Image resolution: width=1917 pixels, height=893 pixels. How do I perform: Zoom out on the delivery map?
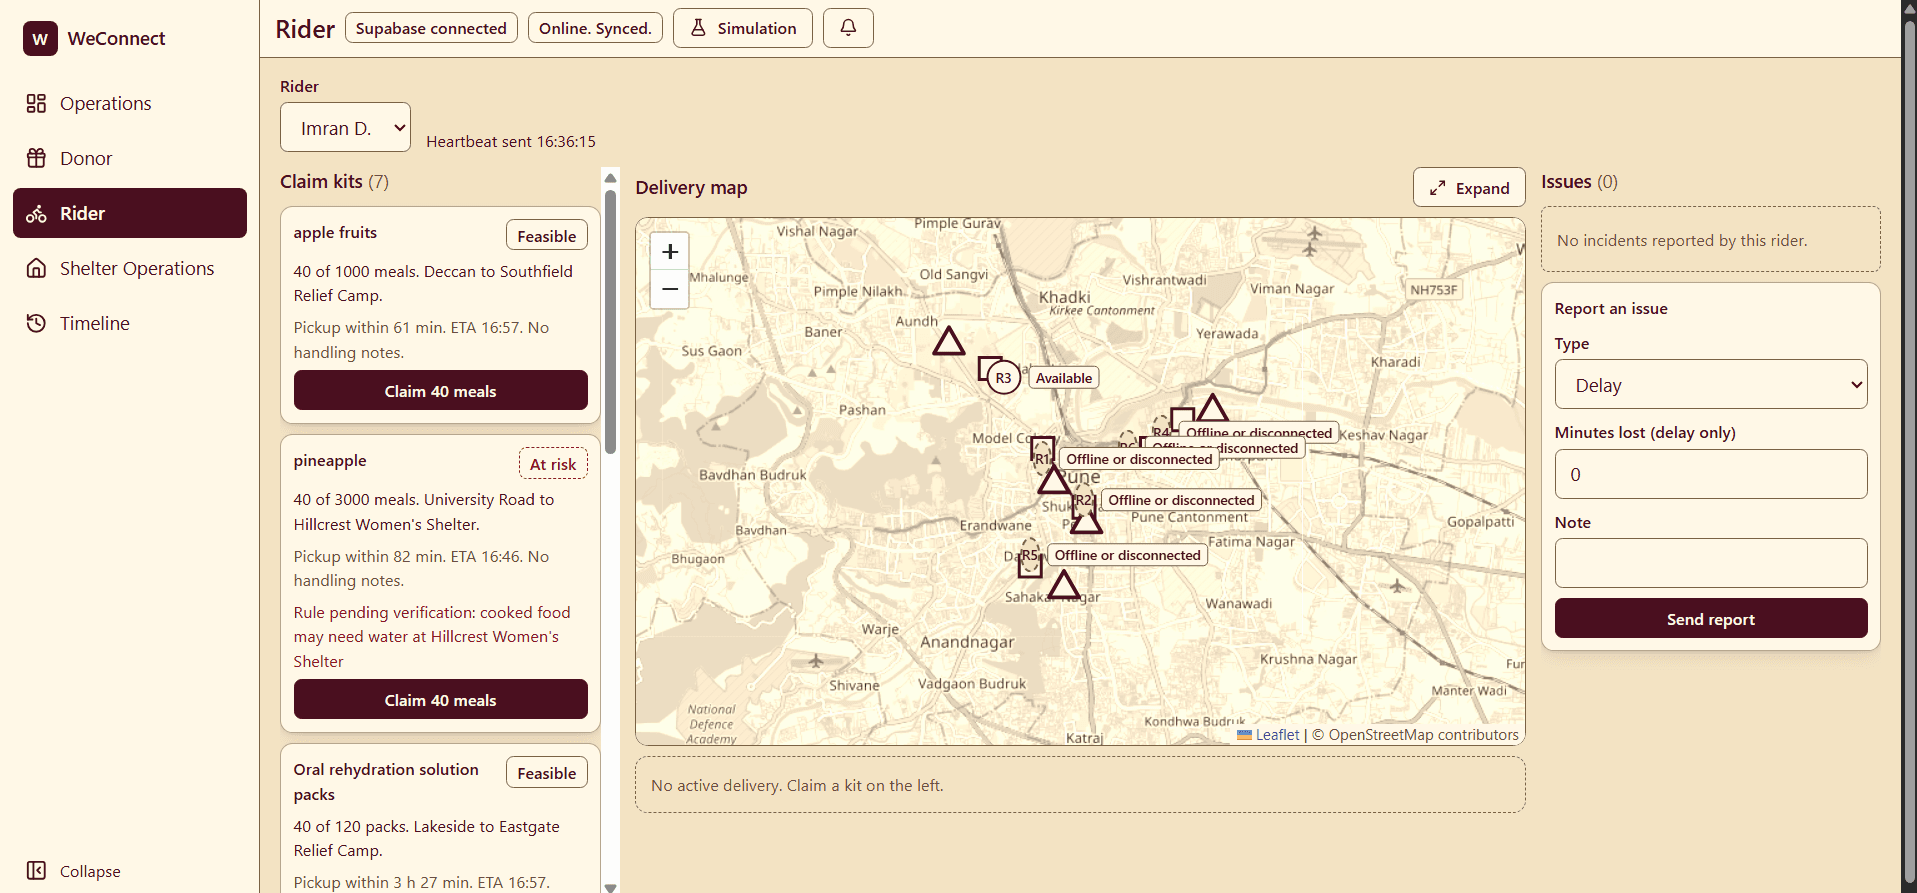point(670,289)
